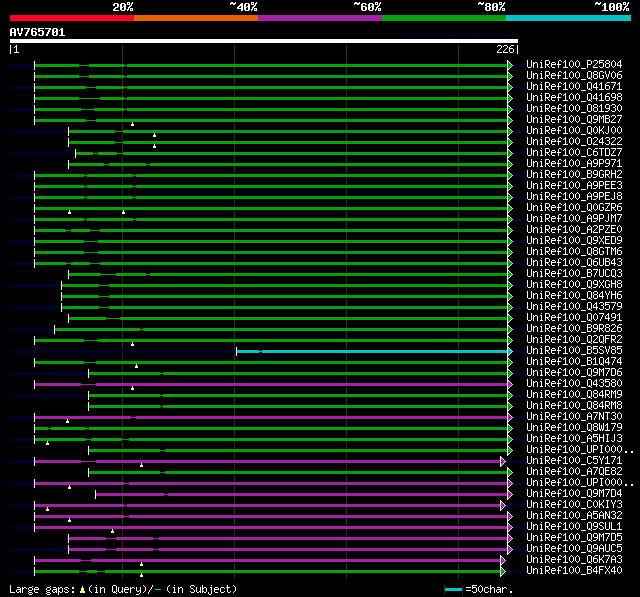
Task: Select the UniRef100_A9PEE3 label
Action: point(574,186)
